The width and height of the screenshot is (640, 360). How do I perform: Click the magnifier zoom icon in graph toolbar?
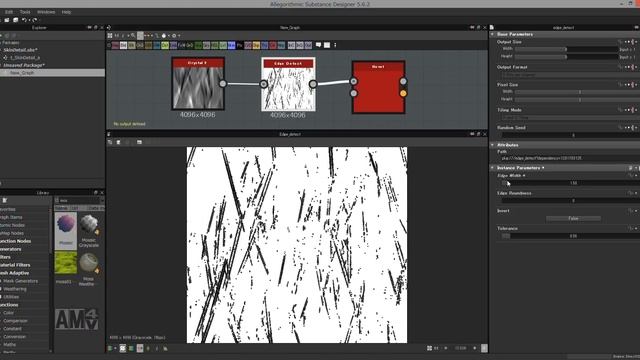(133, 36)
